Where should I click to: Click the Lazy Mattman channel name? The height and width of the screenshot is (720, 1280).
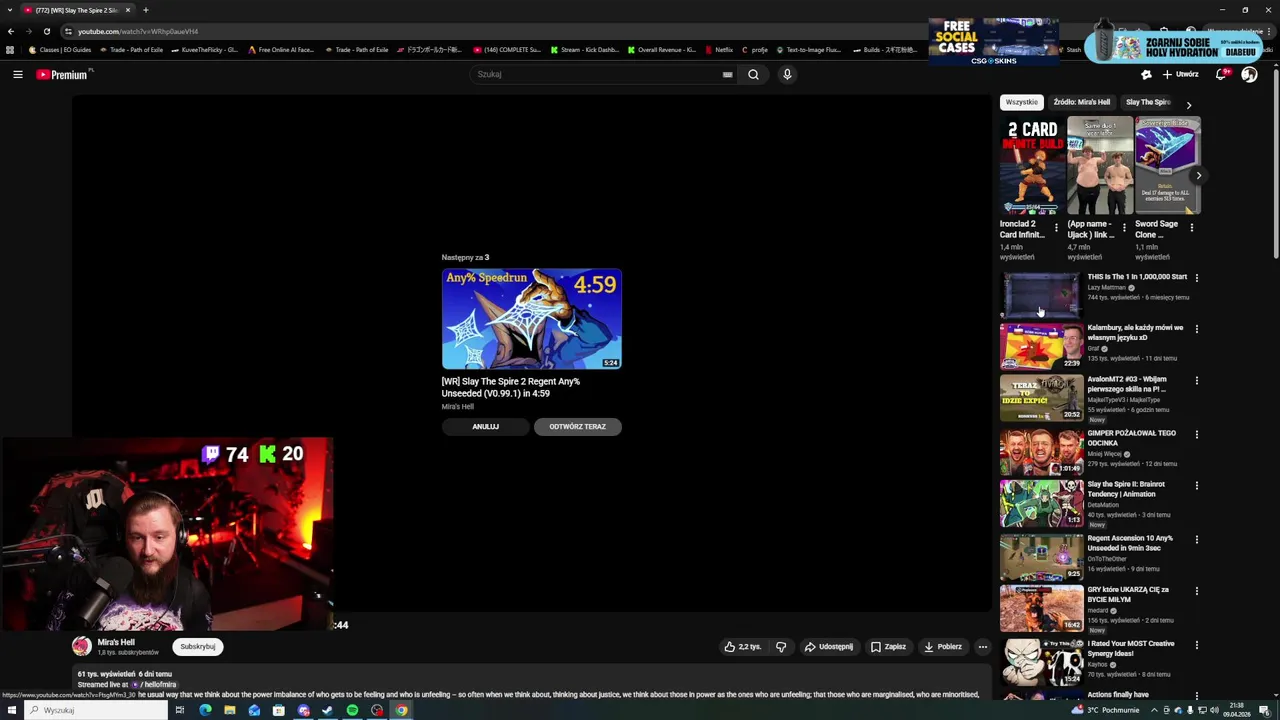pos(1107,288)
